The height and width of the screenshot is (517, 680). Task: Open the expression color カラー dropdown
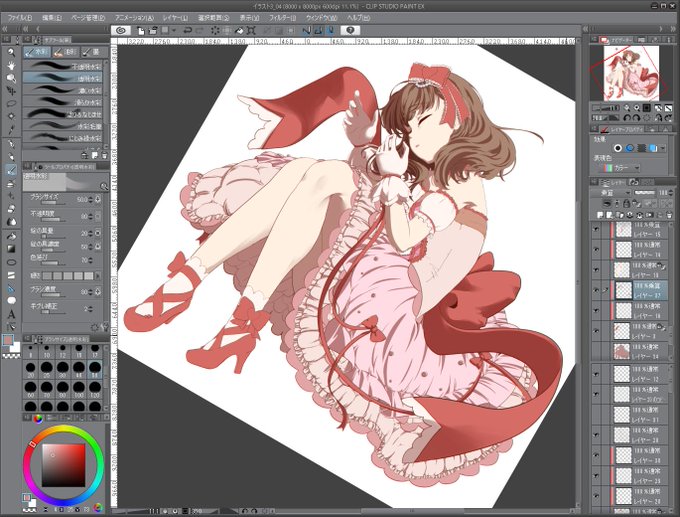622,167
